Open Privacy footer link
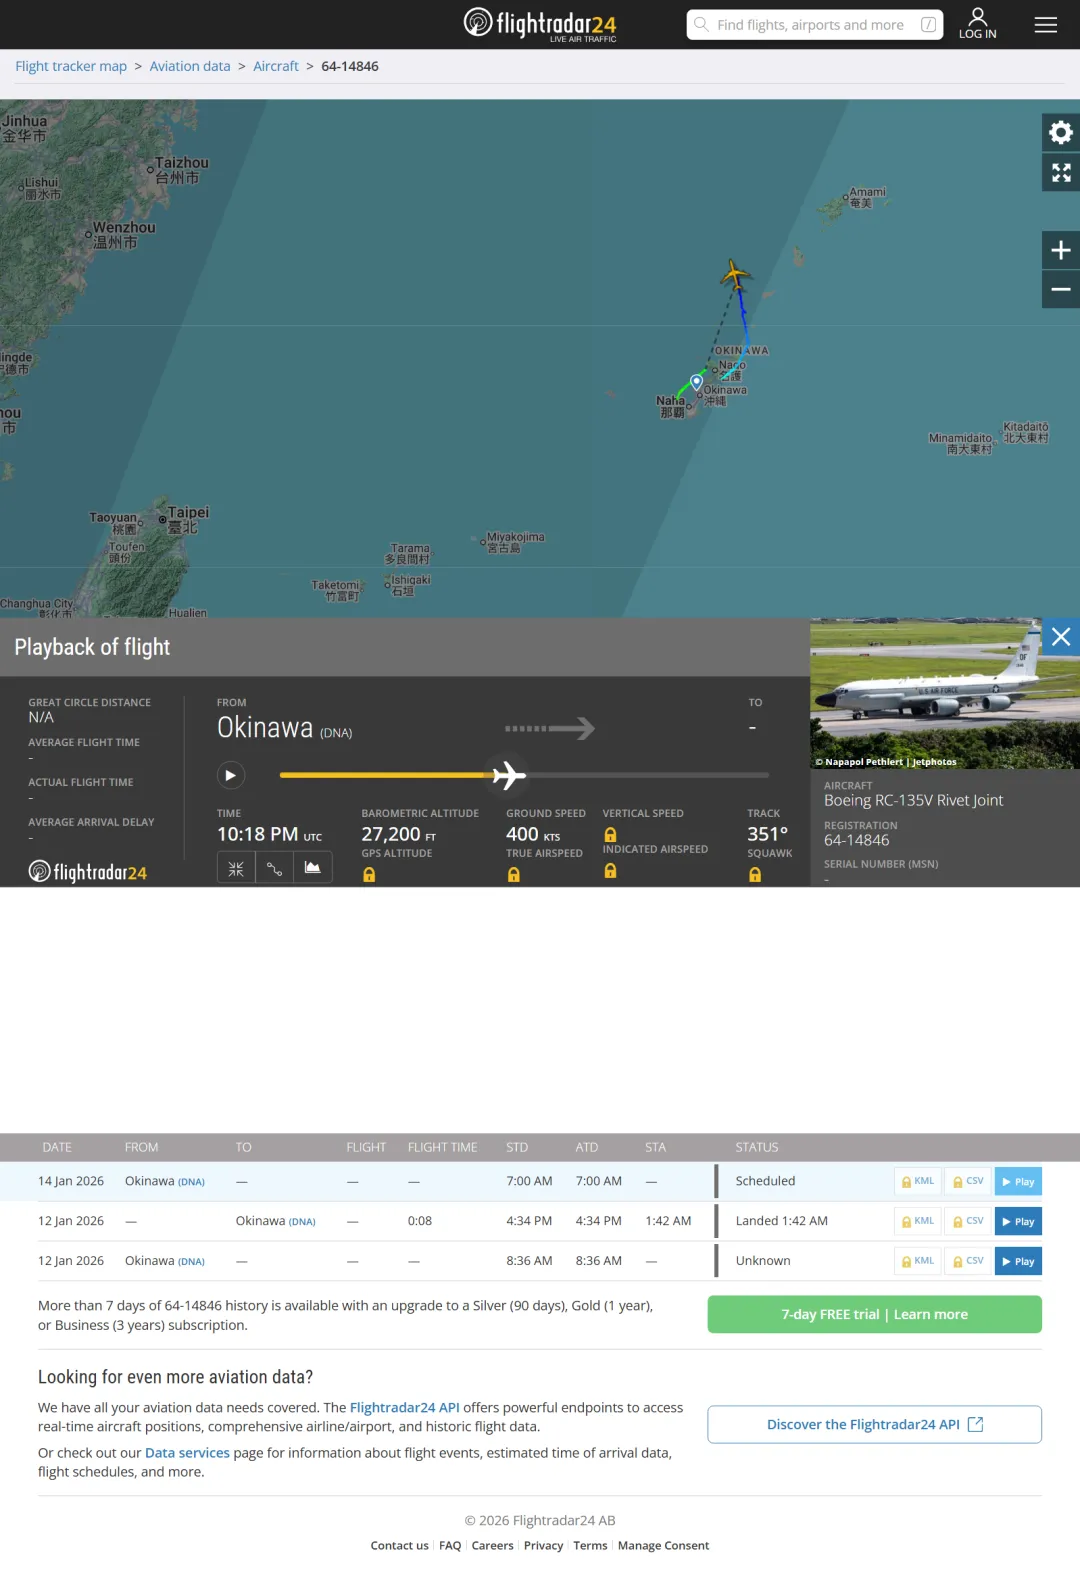This screenshot has width=1080, height=1584. 543,1545
